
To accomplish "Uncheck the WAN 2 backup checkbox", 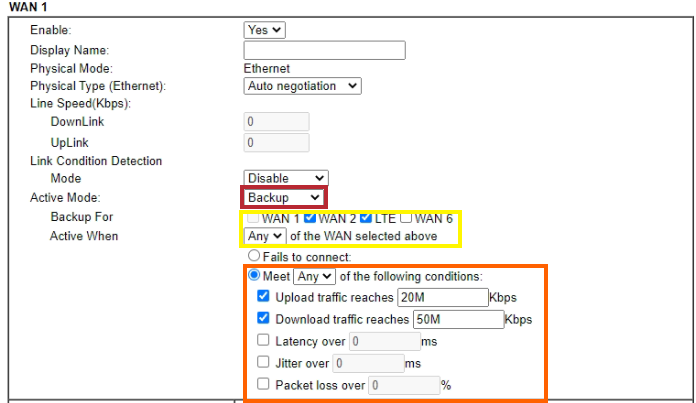I will pos(310,217).
